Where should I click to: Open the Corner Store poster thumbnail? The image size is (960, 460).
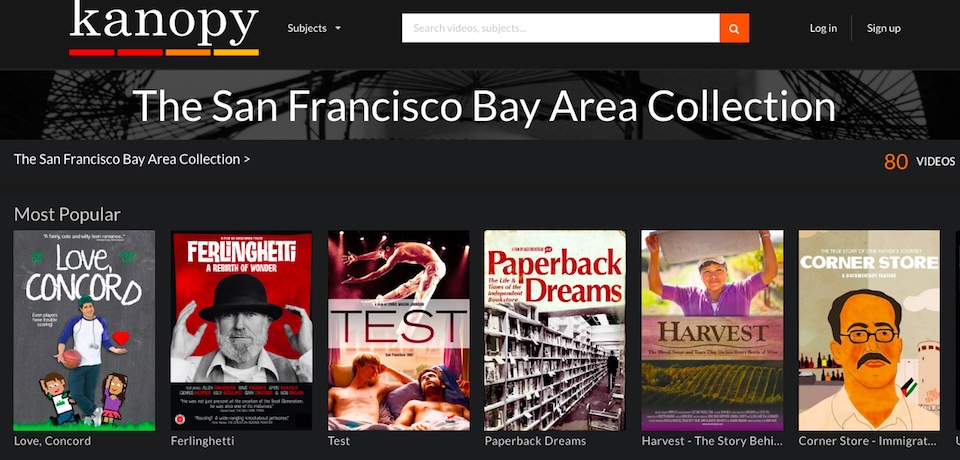click(x=869, y=331)
